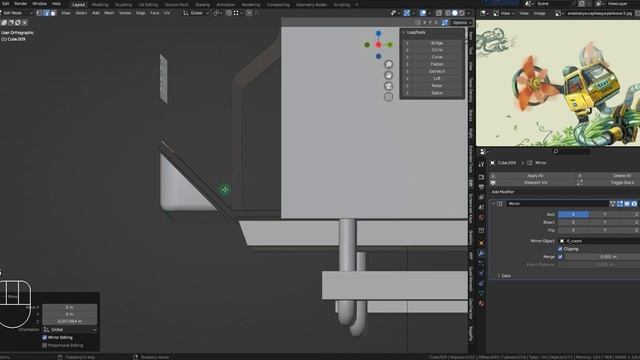The width and height of the screenshot is (640, 360).
Task: Open the Window menu
Action: (39, 4)
